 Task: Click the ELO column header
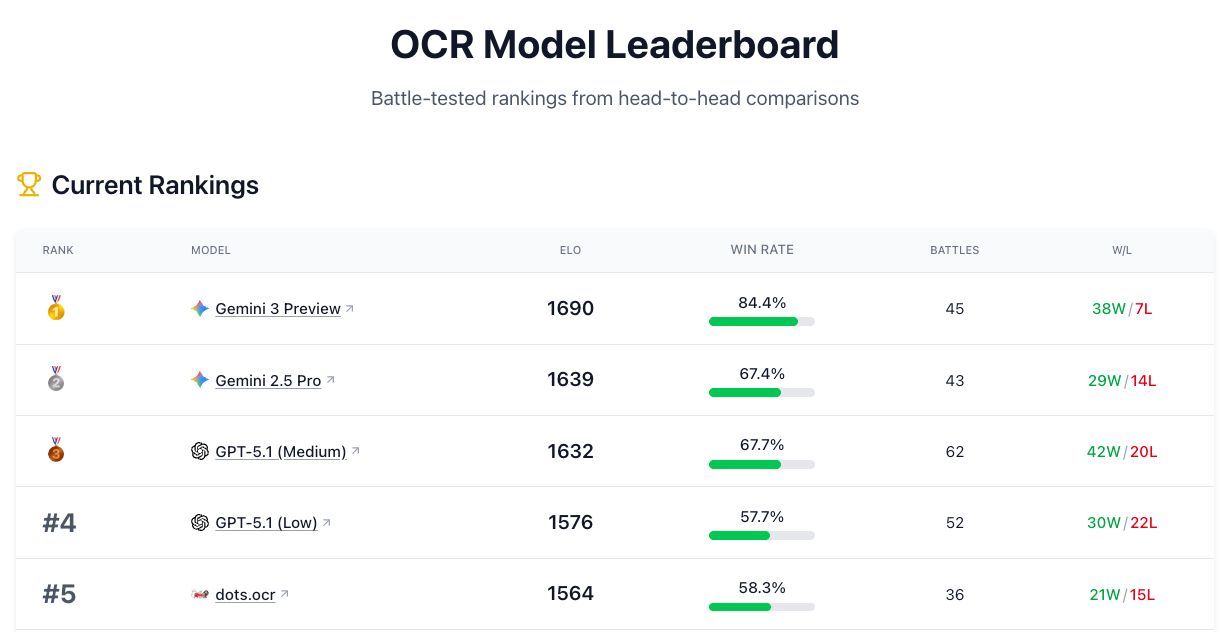[x=571, y=250]
